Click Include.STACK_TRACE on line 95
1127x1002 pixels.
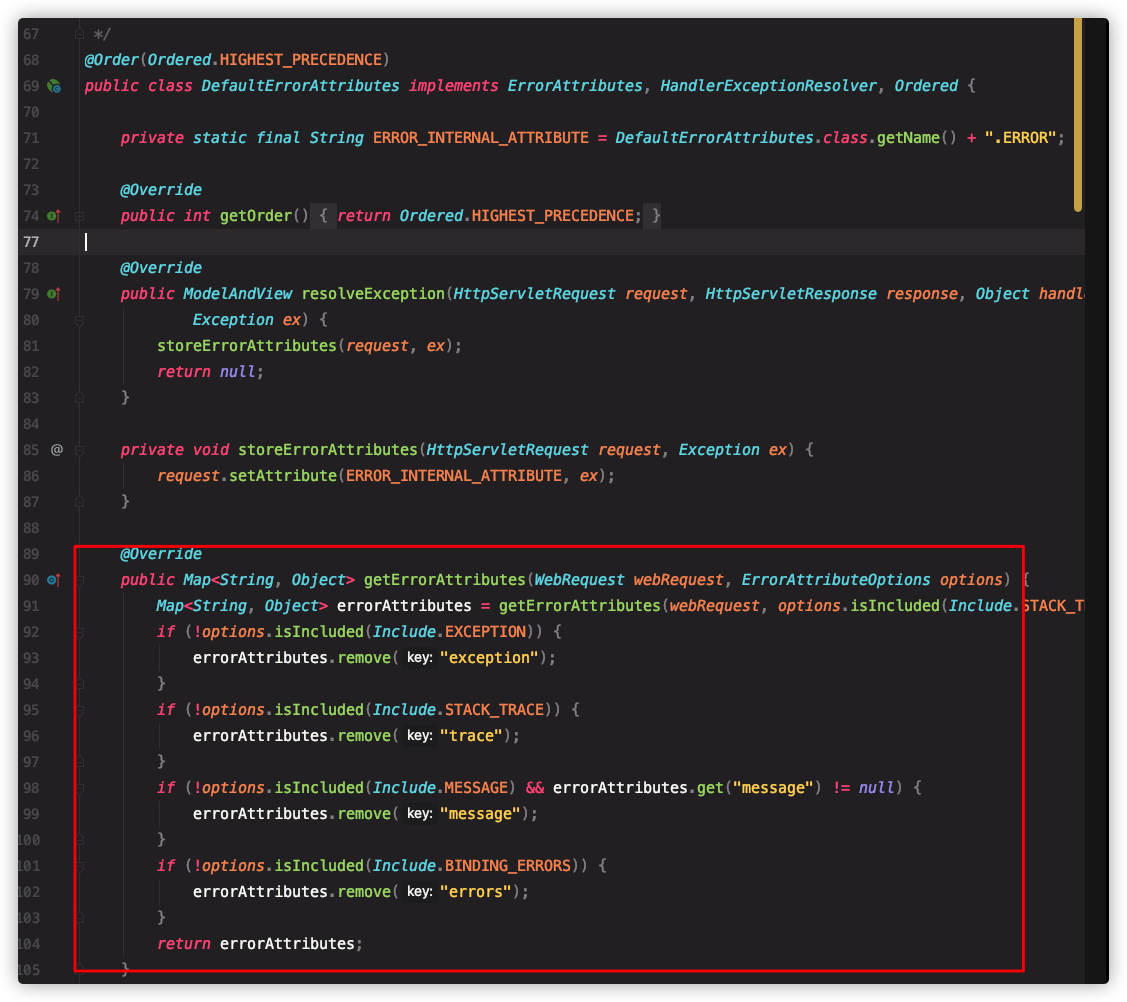458,710
